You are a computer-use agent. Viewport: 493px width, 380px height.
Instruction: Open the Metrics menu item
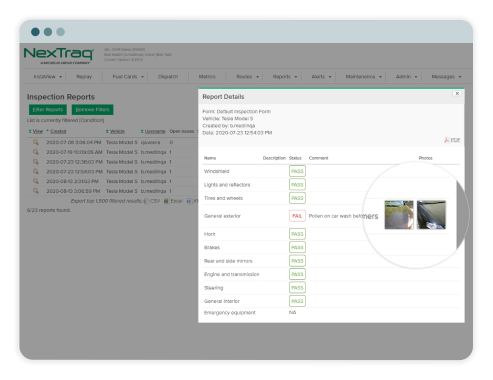click(x=207, y=77)
